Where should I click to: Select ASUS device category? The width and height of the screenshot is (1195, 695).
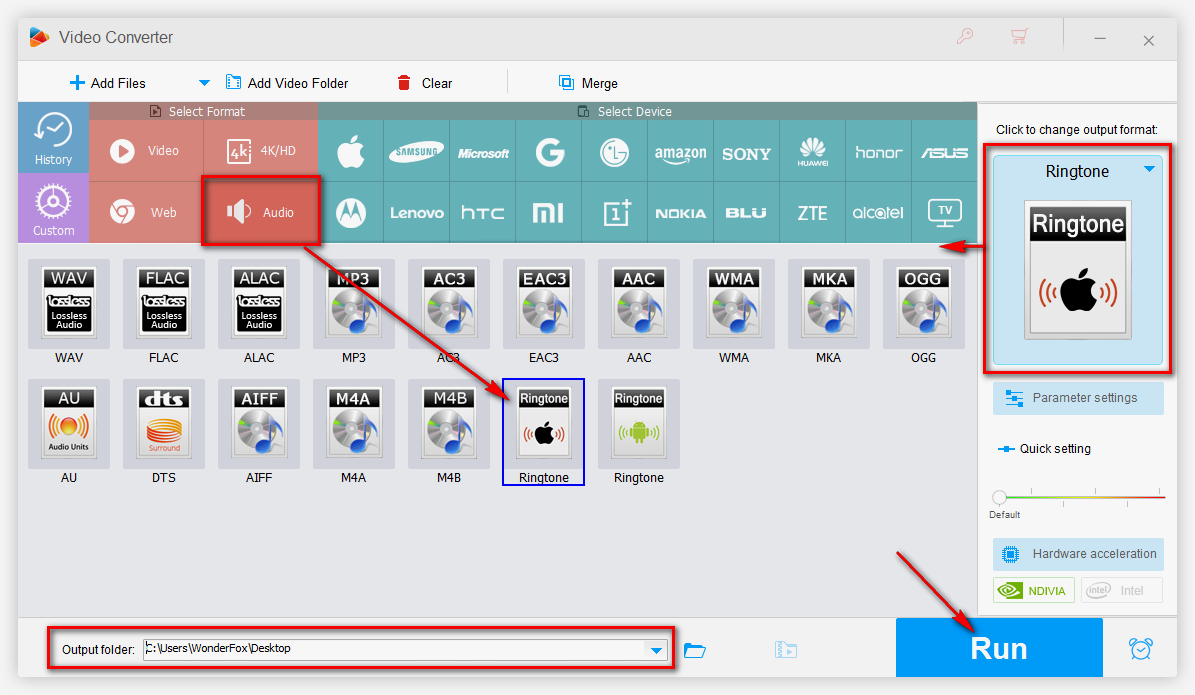pyautogui.click(x=944, y=151)
